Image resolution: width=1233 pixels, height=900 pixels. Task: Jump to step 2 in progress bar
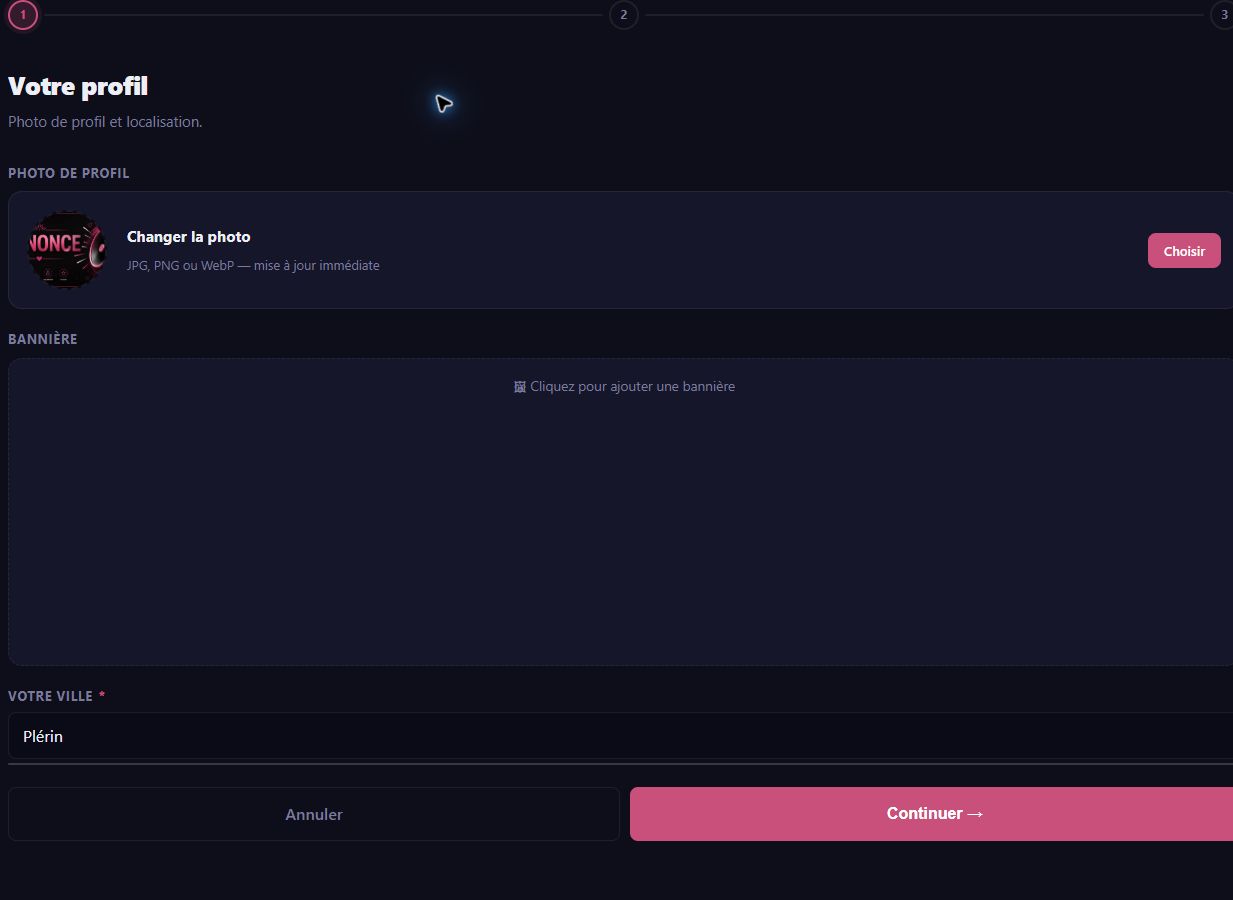(623, 15)
